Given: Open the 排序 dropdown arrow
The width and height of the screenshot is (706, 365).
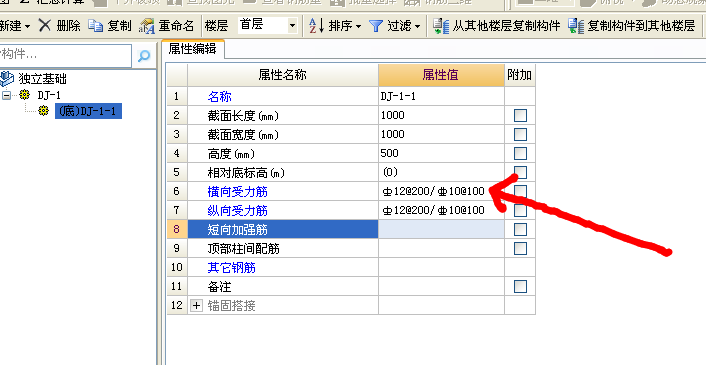Looking at the screenshot, I should coord(358,27).
